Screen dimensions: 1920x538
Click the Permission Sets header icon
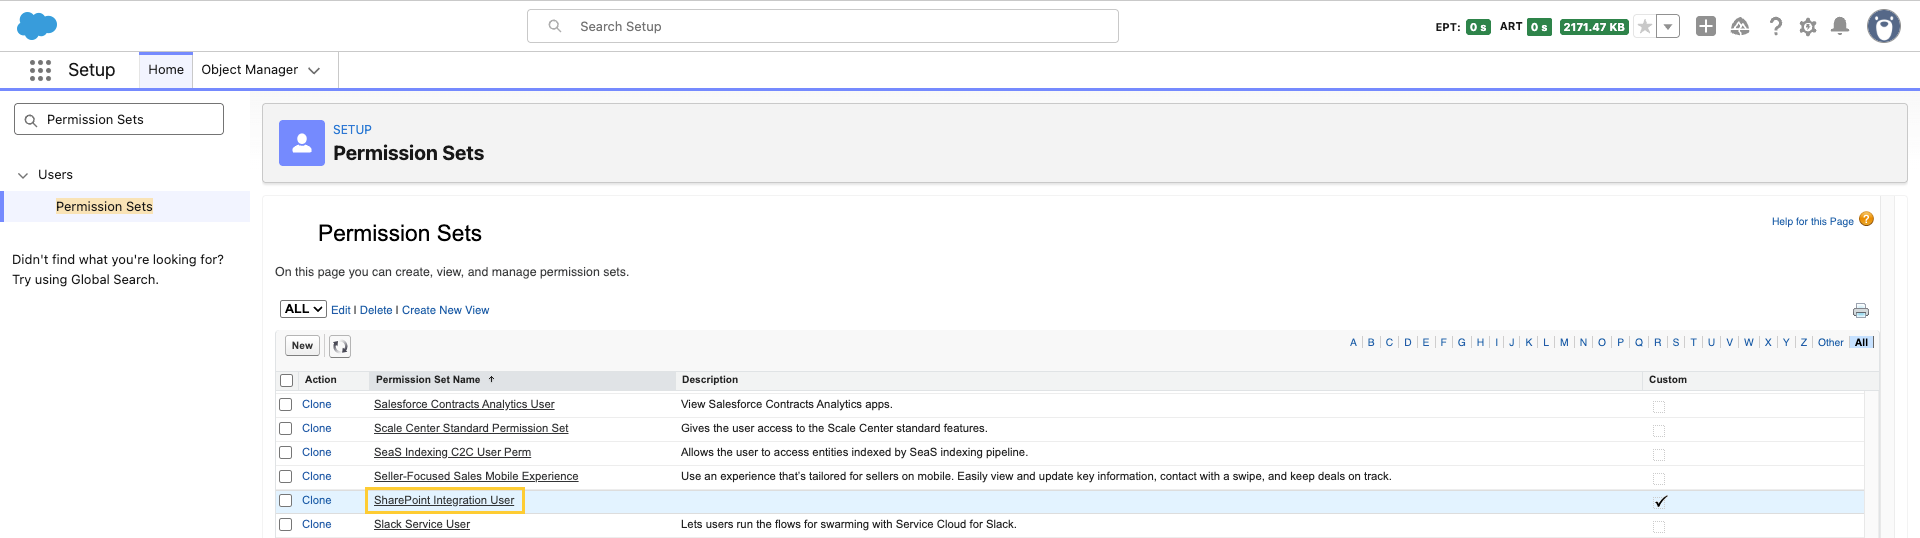[302, 143]
